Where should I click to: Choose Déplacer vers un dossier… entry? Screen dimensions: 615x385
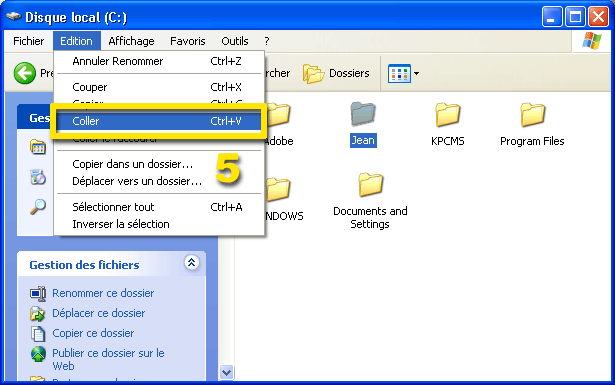click(159, 181)
